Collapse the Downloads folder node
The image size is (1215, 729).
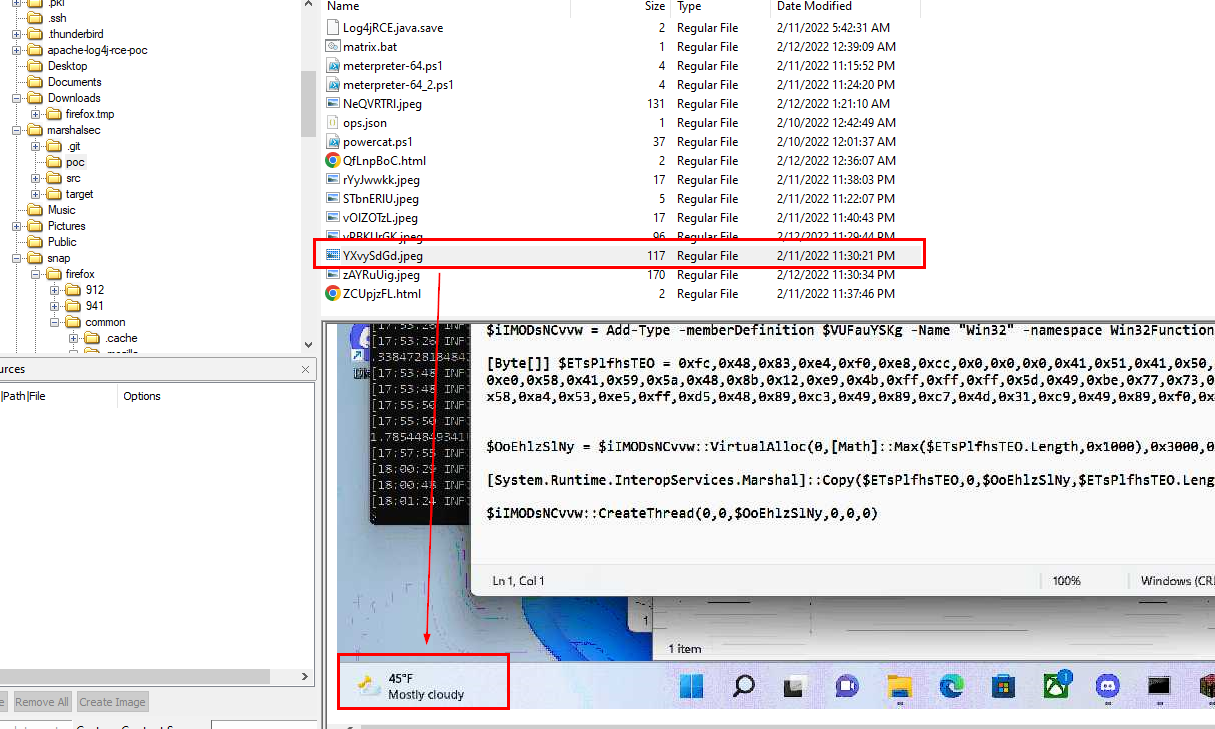pyautogui.click(x=17, y=98)
